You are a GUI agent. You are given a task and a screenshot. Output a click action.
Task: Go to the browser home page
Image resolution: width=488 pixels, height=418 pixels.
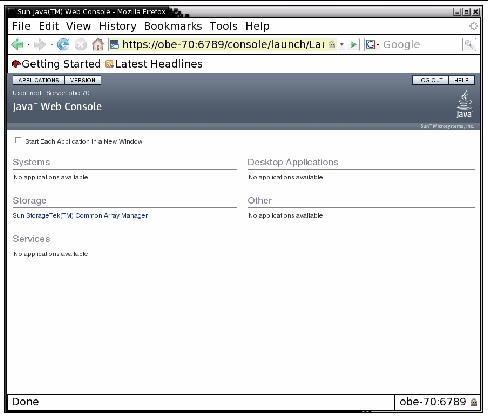pos(98,44)
